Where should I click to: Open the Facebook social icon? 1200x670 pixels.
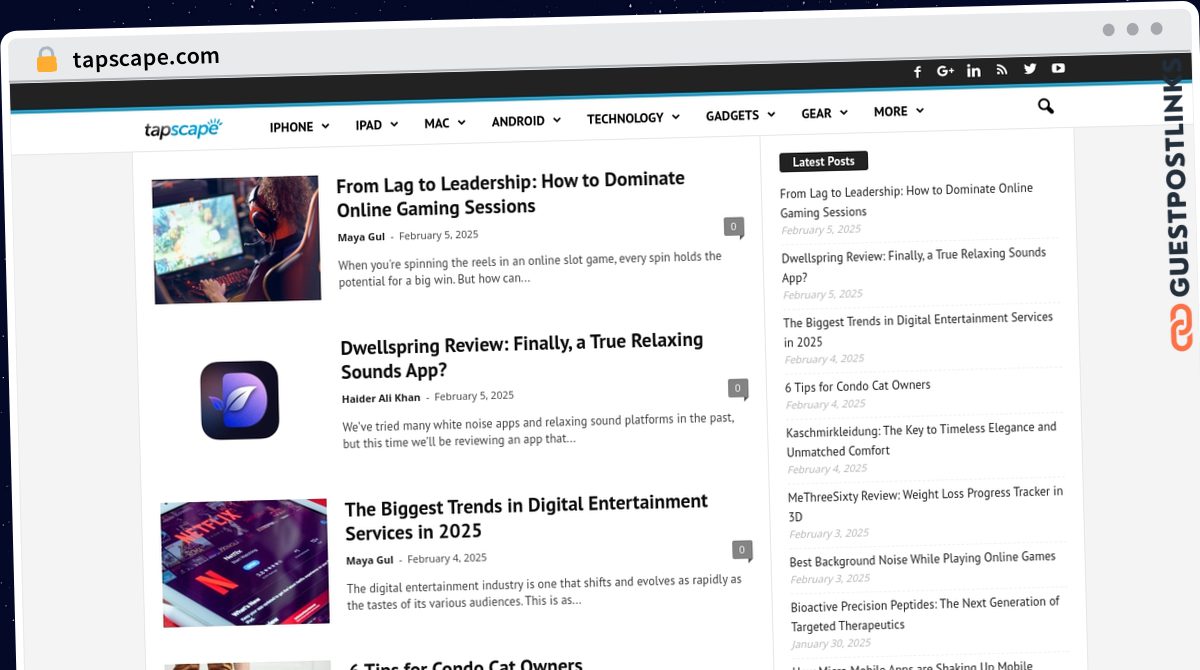click(x=917, y=72)
